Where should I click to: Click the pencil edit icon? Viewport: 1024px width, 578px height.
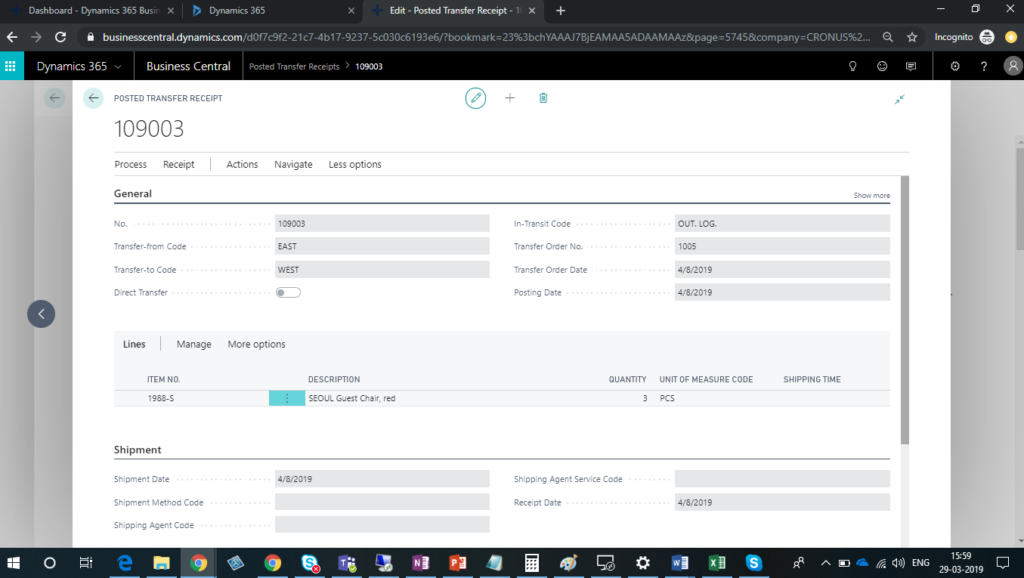475,98
